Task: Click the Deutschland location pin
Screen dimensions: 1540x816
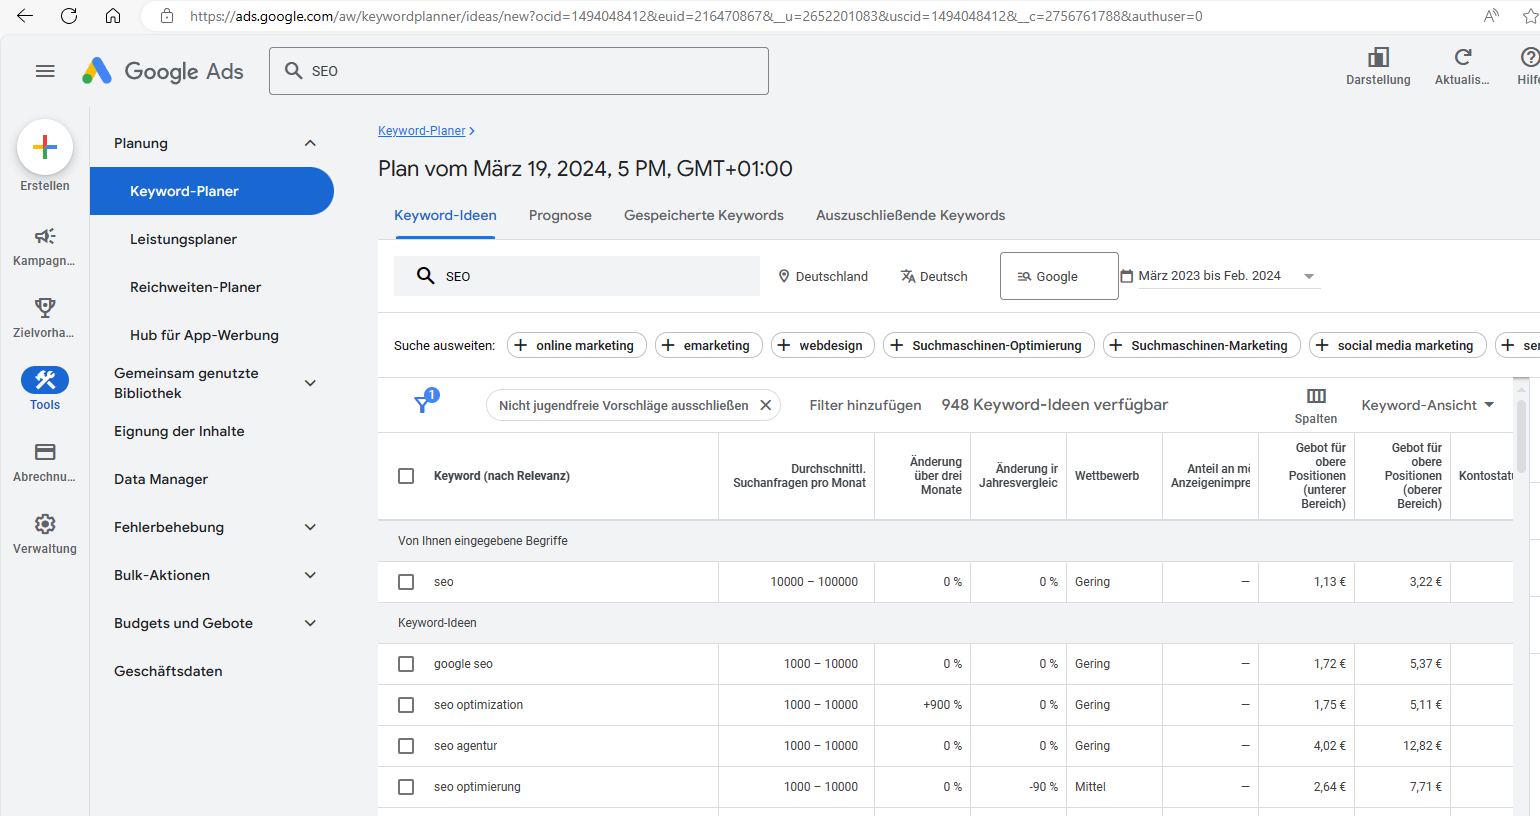Action: pos(784,276)
